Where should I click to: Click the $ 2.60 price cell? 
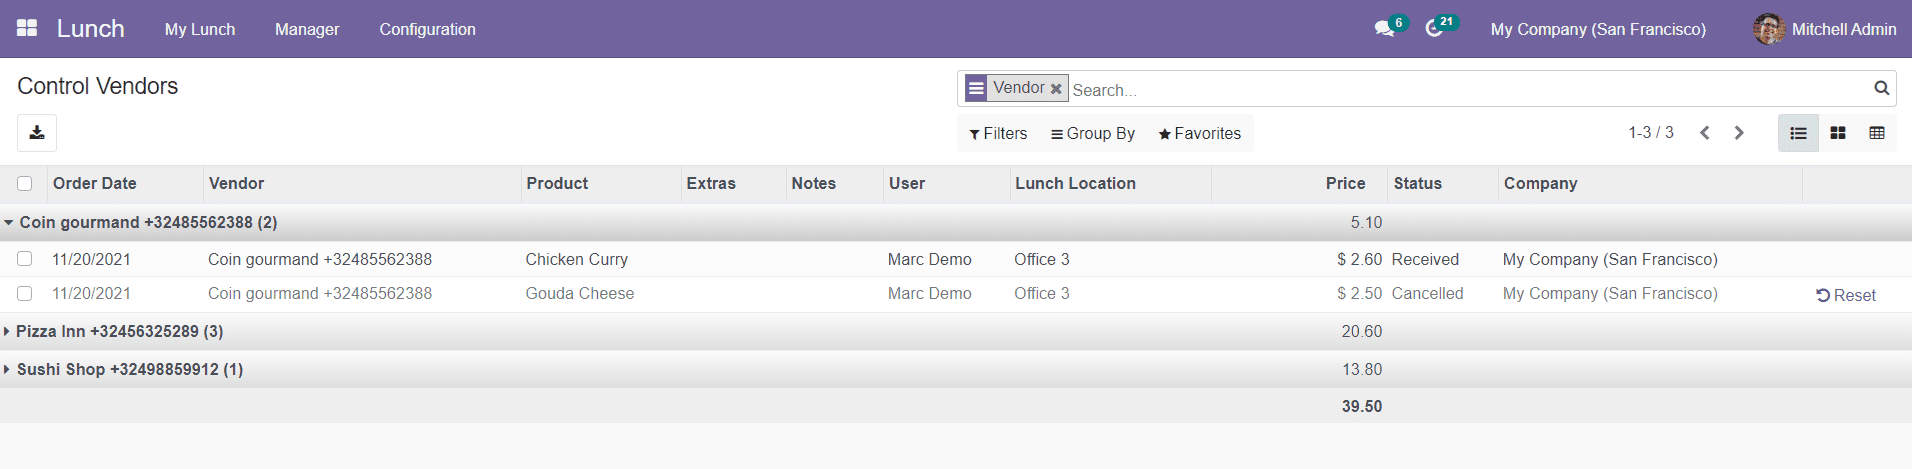click(x=1359, y=259)
